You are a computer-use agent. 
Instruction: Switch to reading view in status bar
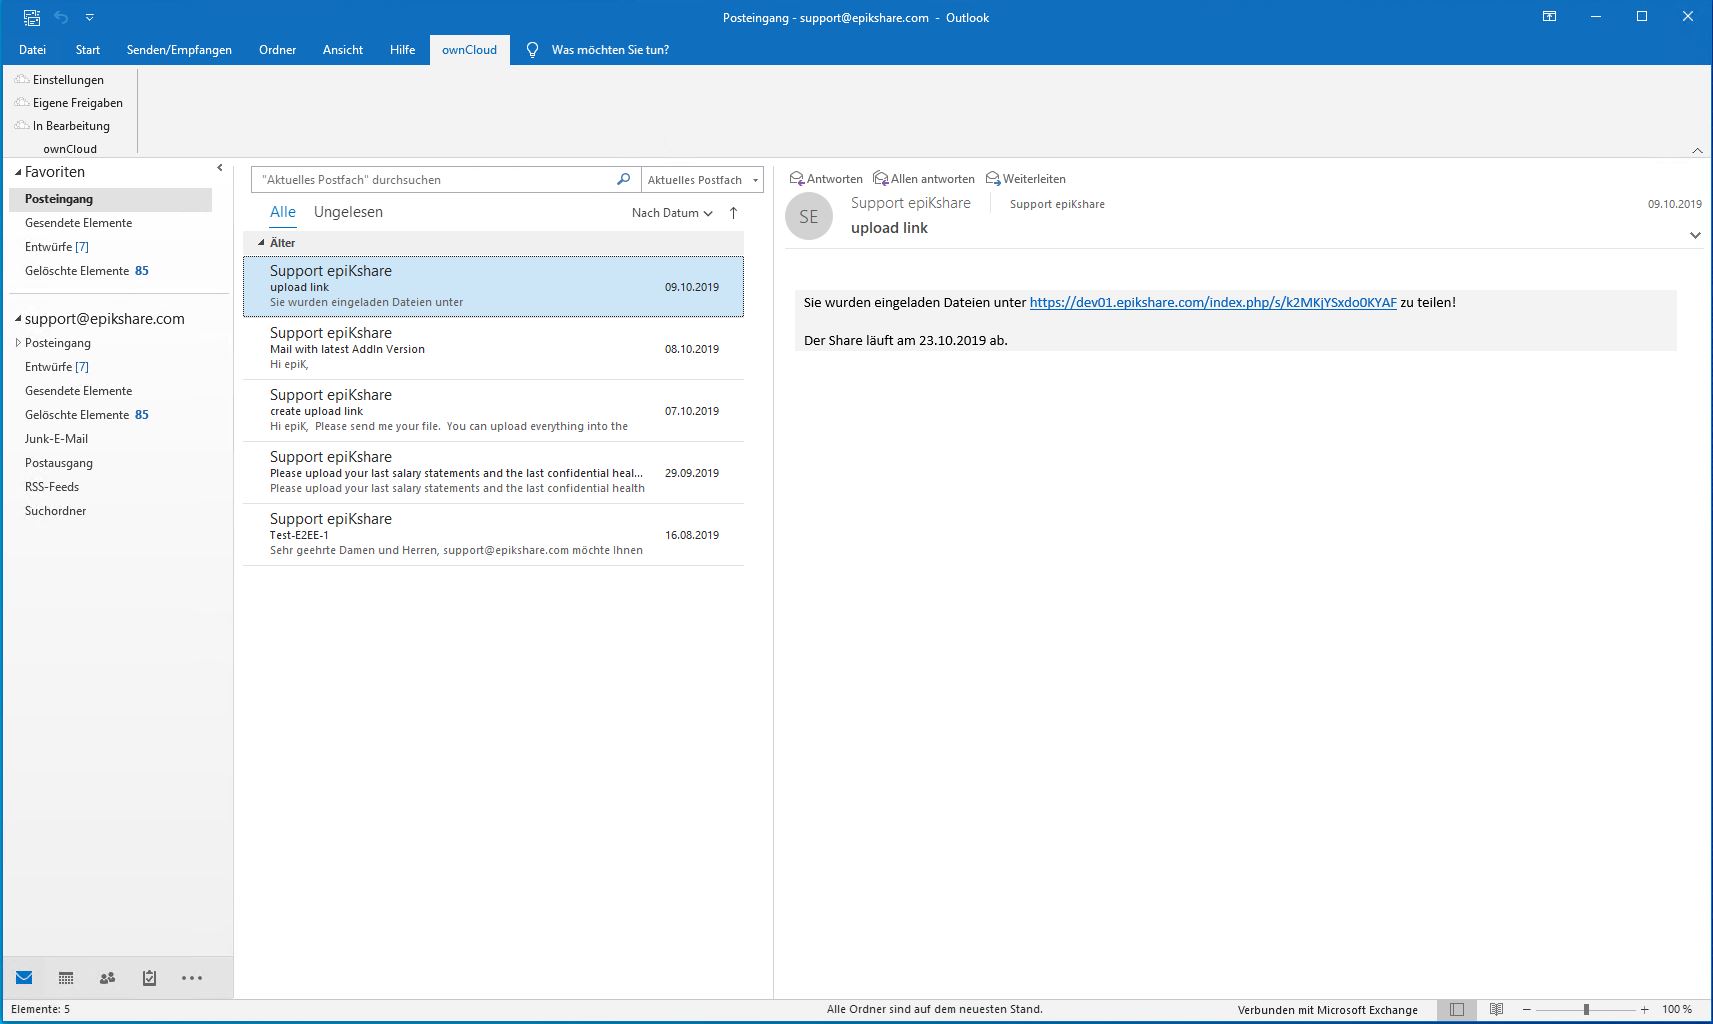[1496, 1010]
